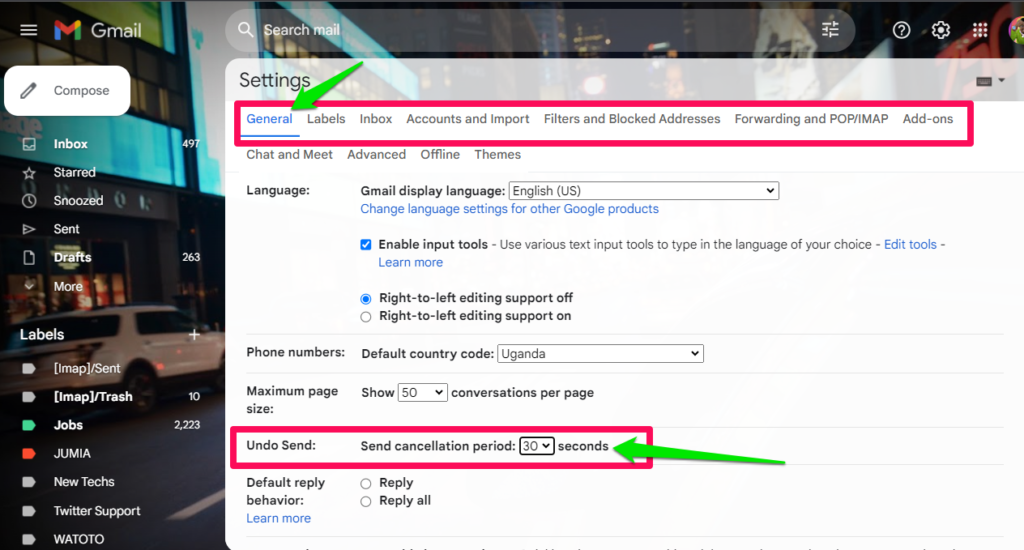1024x550 pixels.
Task: Click the Compose button
Action: coord(67,91)
